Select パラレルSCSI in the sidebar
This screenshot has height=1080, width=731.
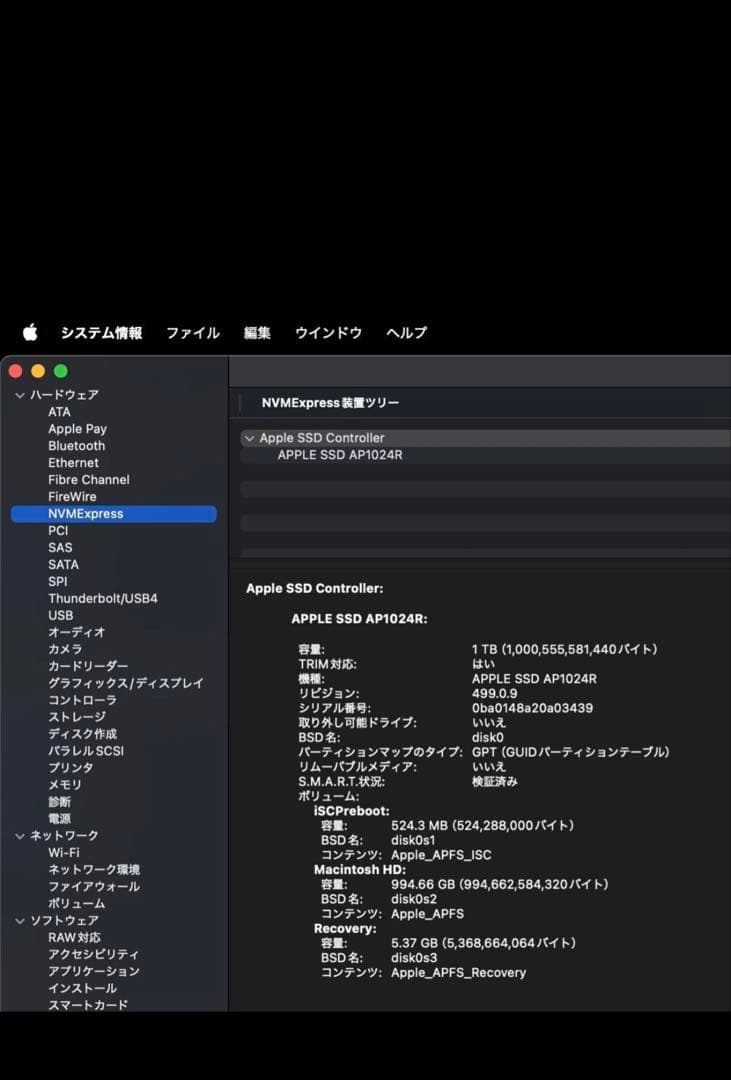[x=86, y=751]
